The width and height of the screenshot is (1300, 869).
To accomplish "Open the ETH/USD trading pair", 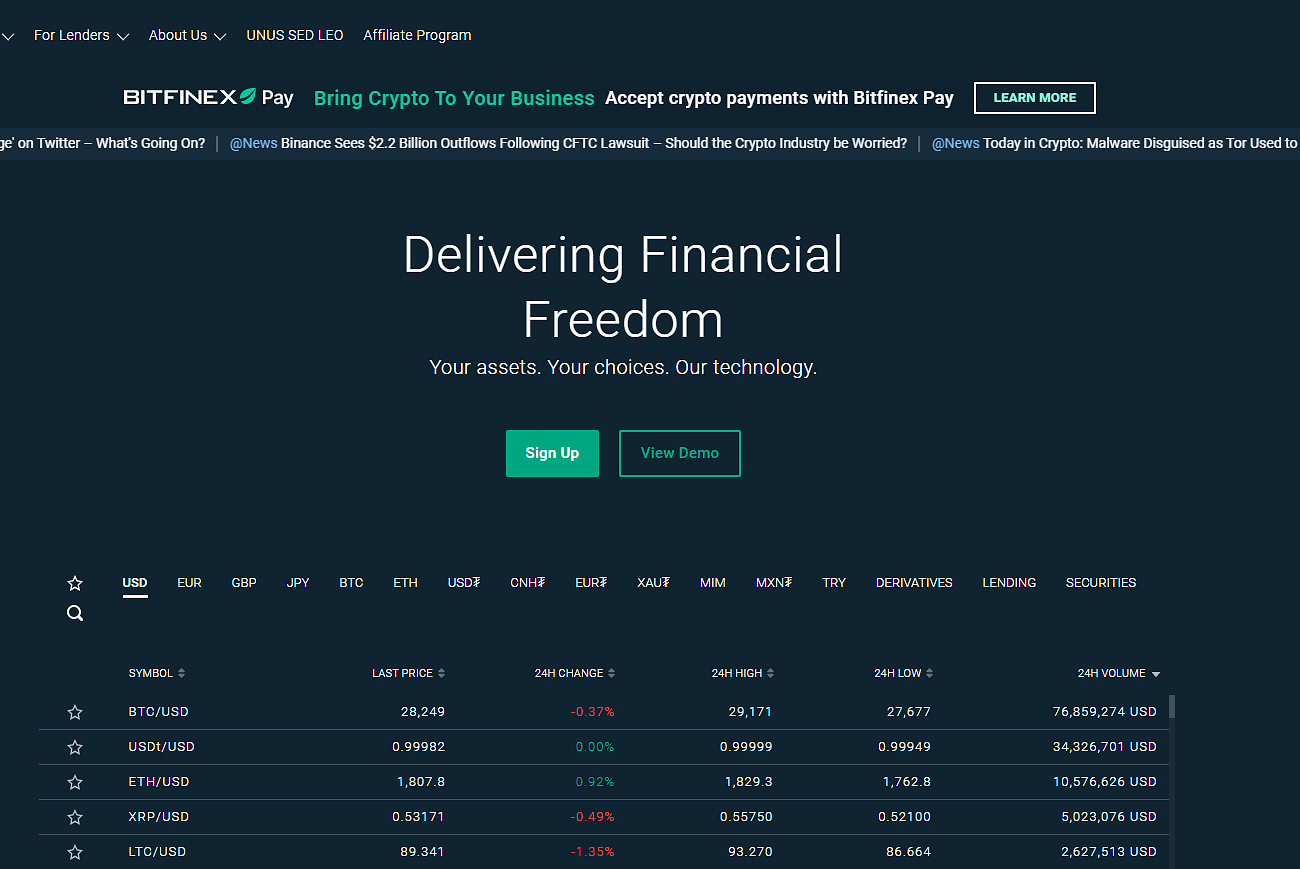I will (x=159, y=782).
